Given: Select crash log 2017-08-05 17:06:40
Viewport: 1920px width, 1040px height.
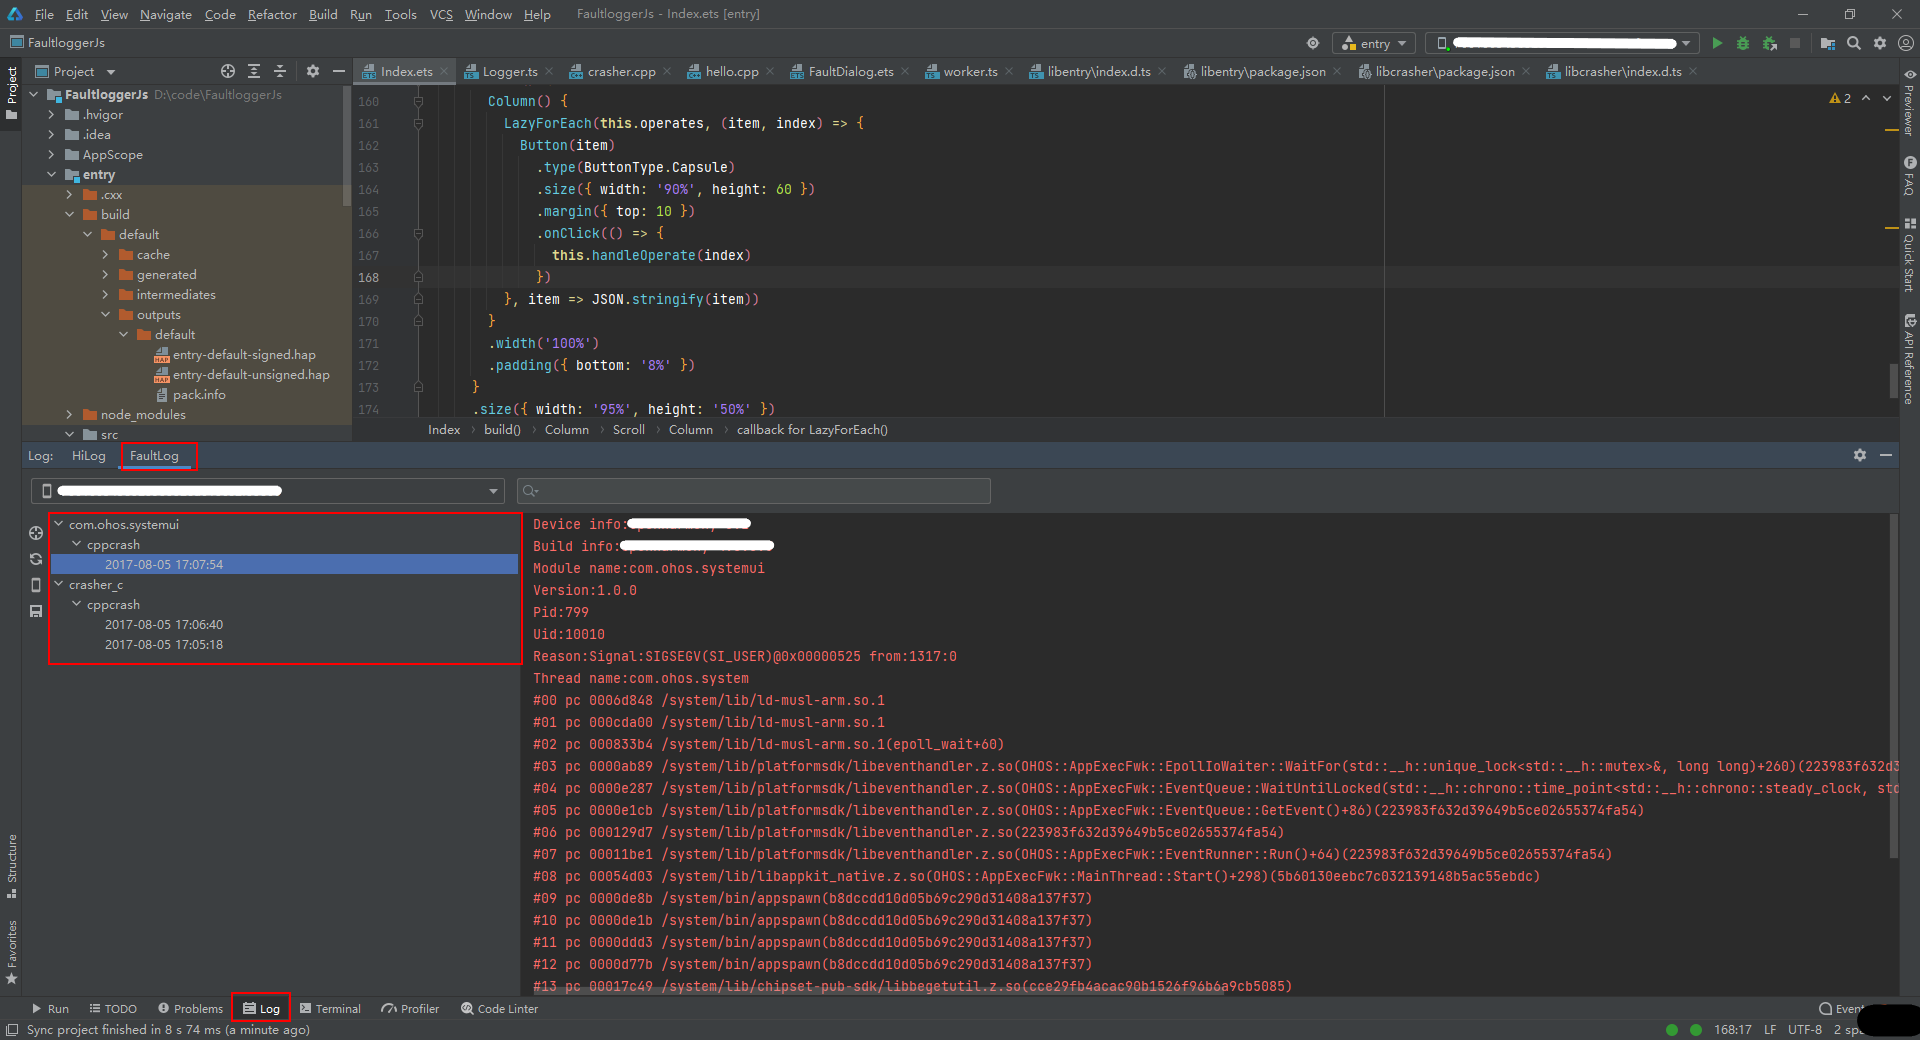Looking at the screenshot, I should [164, 625].
